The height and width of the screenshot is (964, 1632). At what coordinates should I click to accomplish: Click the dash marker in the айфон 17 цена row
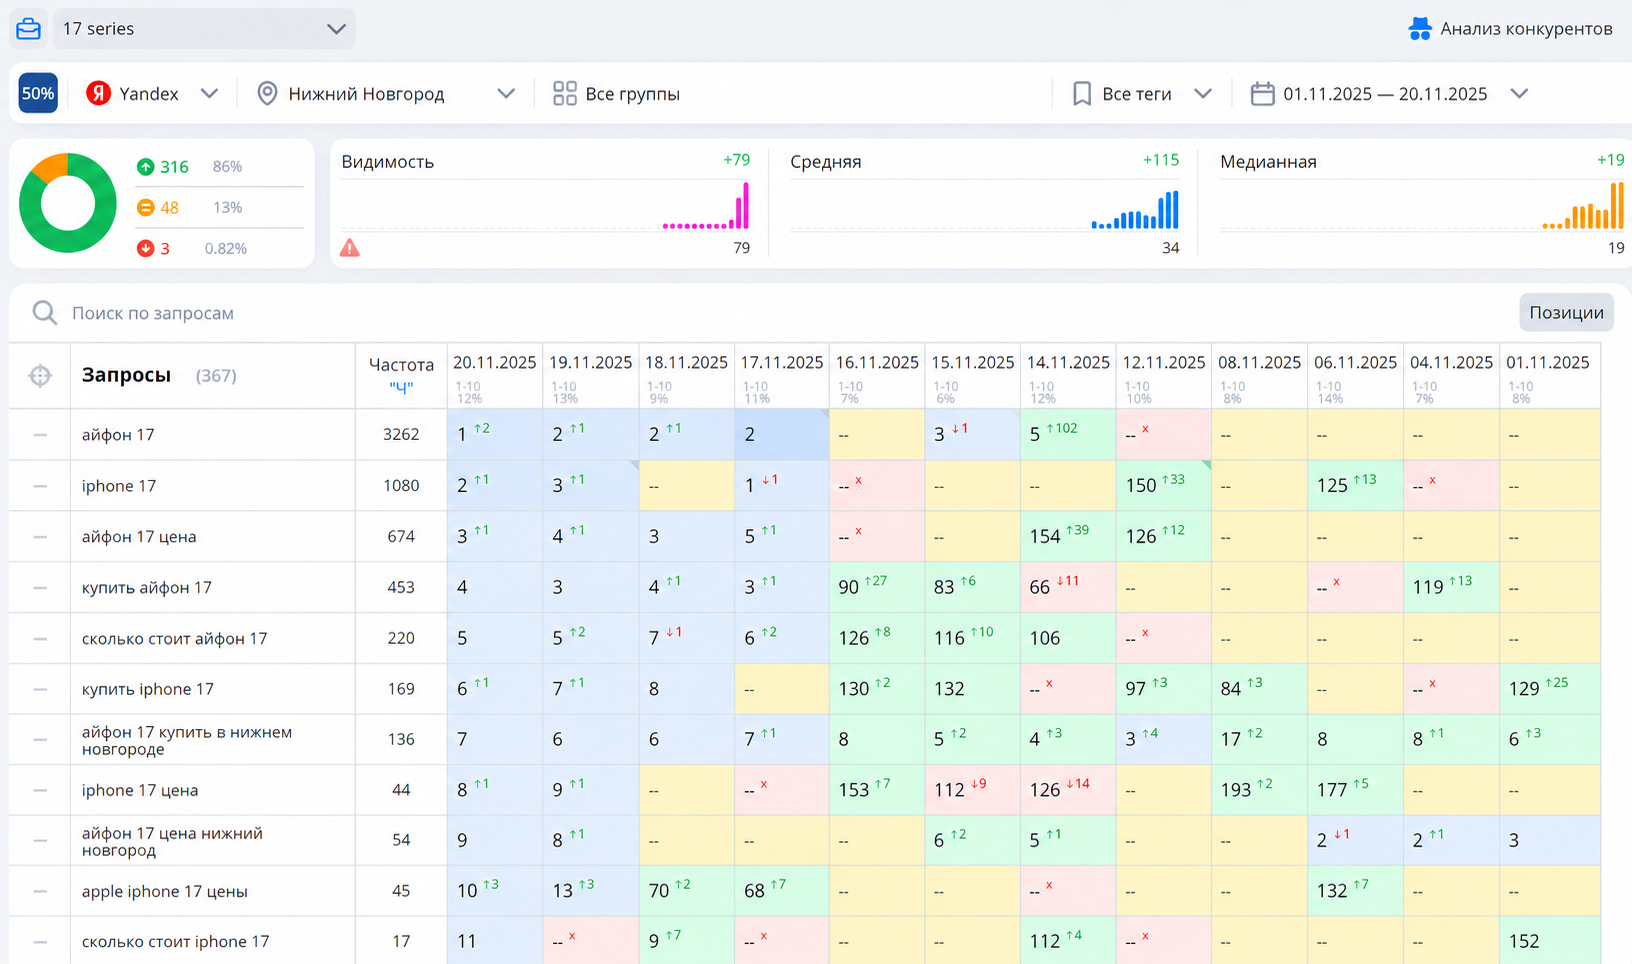[40, 537]
